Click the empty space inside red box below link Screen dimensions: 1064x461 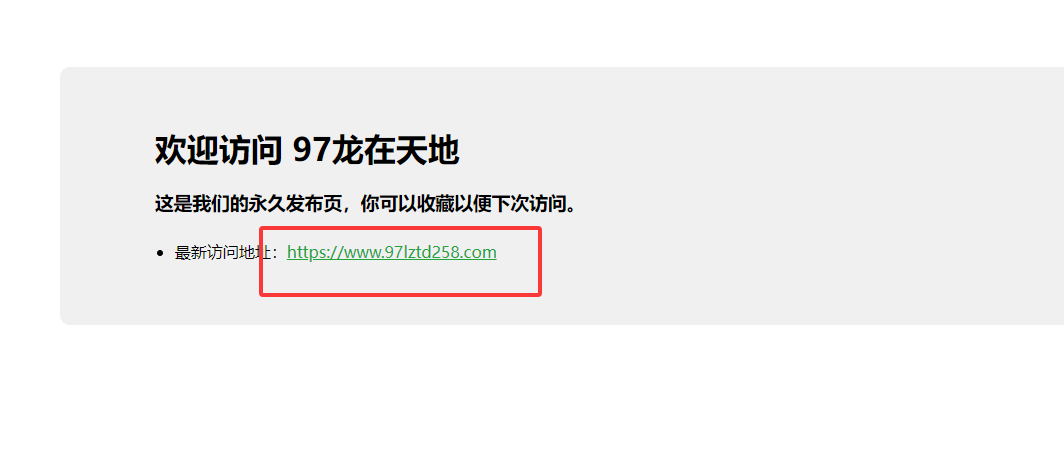coord(400,278)
